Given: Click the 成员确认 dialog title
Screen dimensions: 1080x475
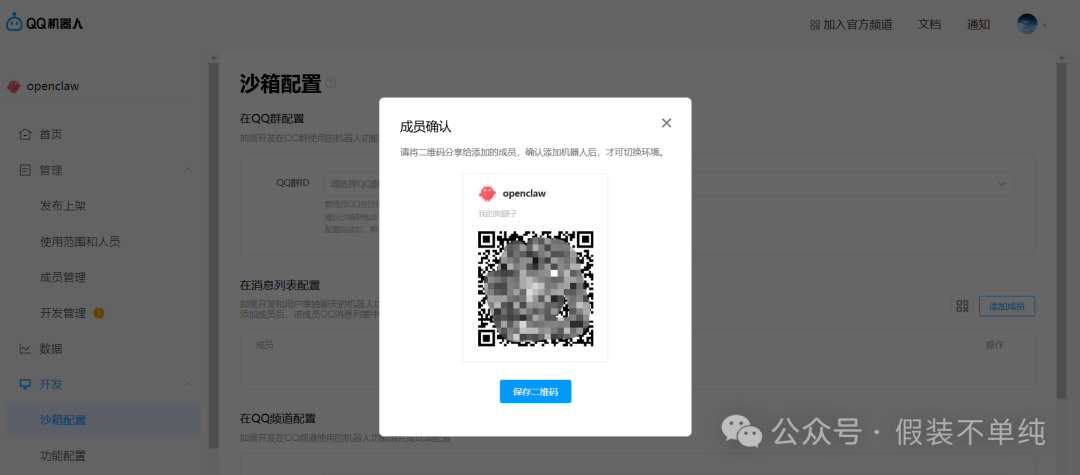Looking at the screenshot, I should pyautogui.click(x=426, y=127).
